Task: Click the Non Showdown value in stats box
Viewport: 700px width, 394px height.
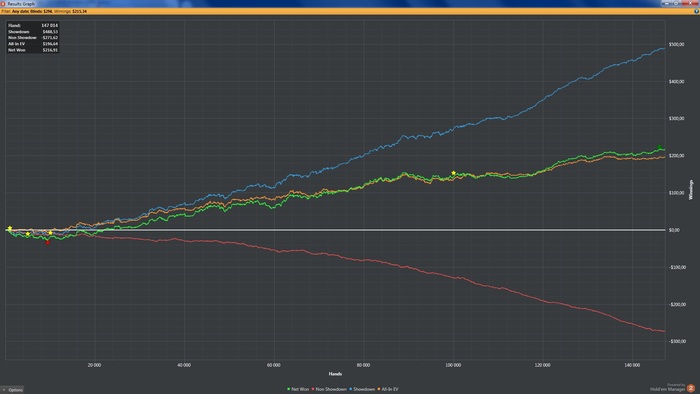Action: [x=49, y=38]
